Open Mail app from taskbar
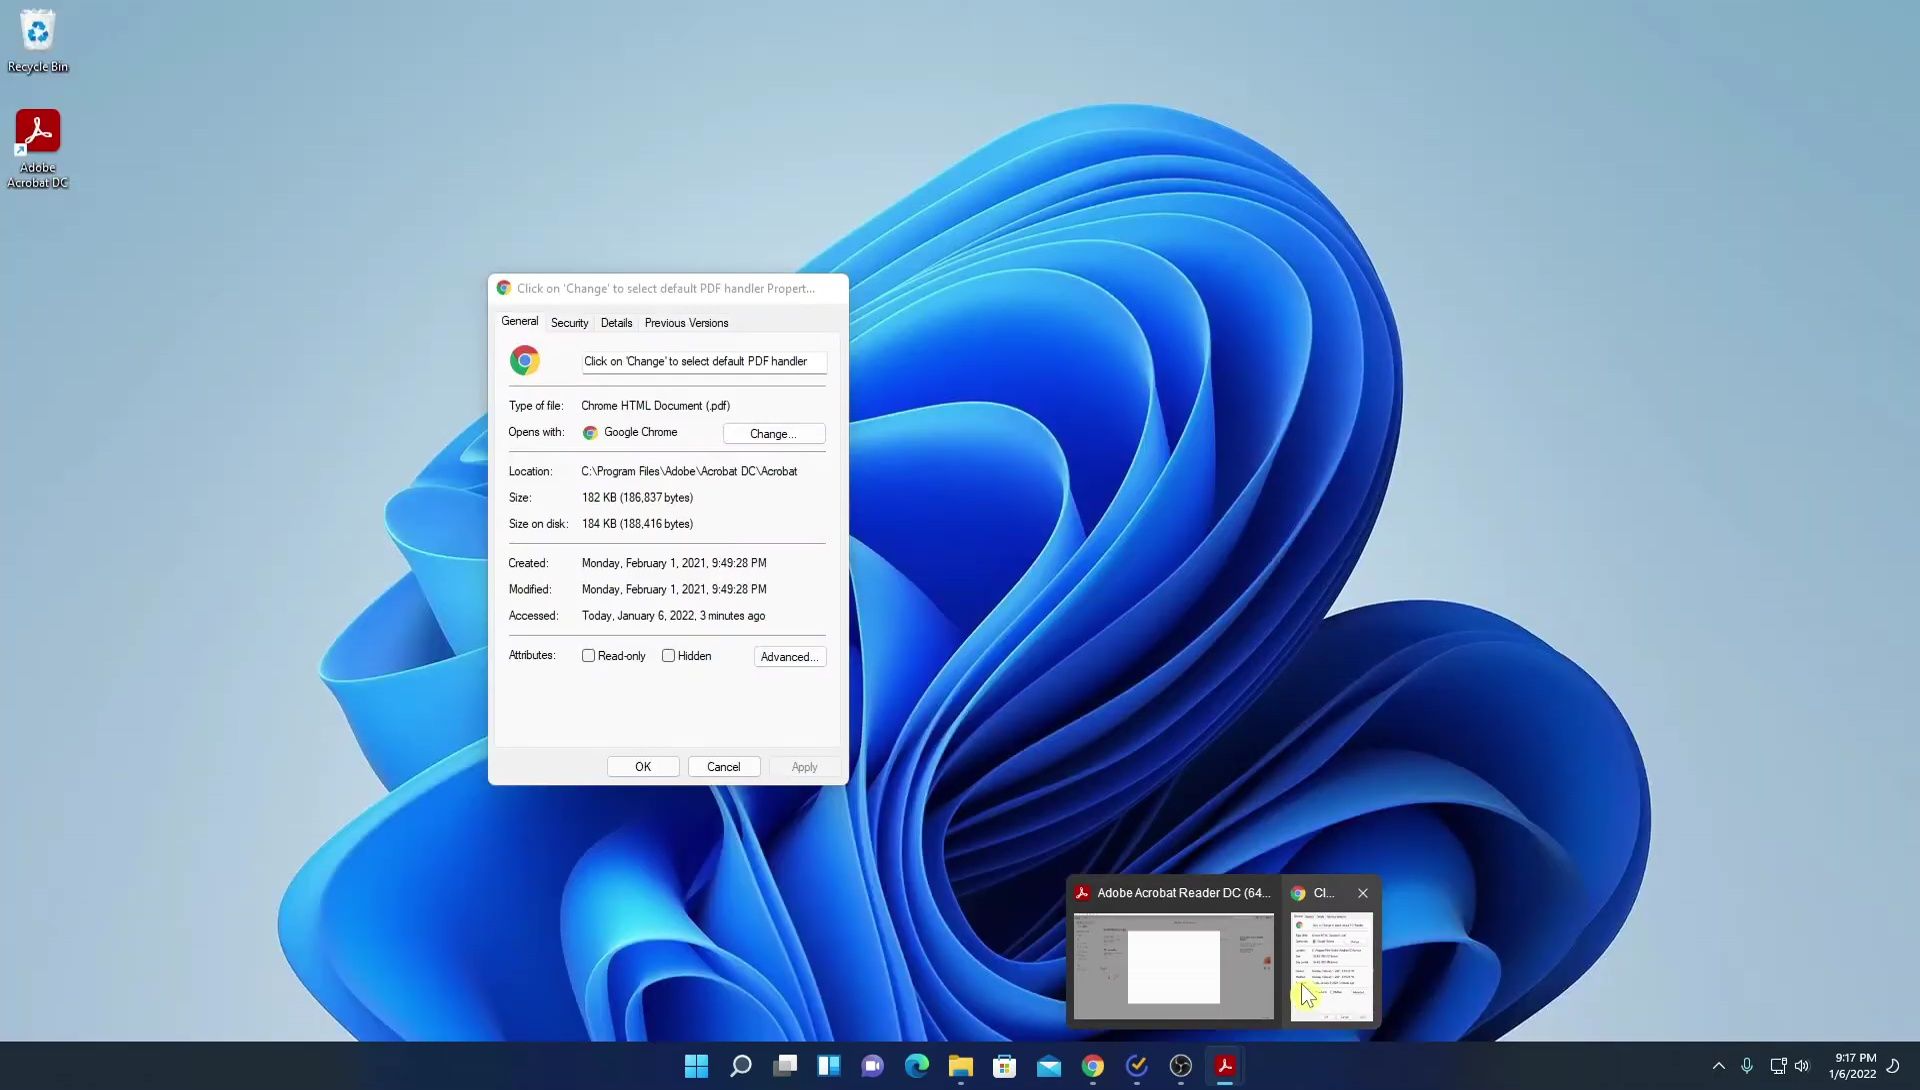 [x=1049, y=1066]
